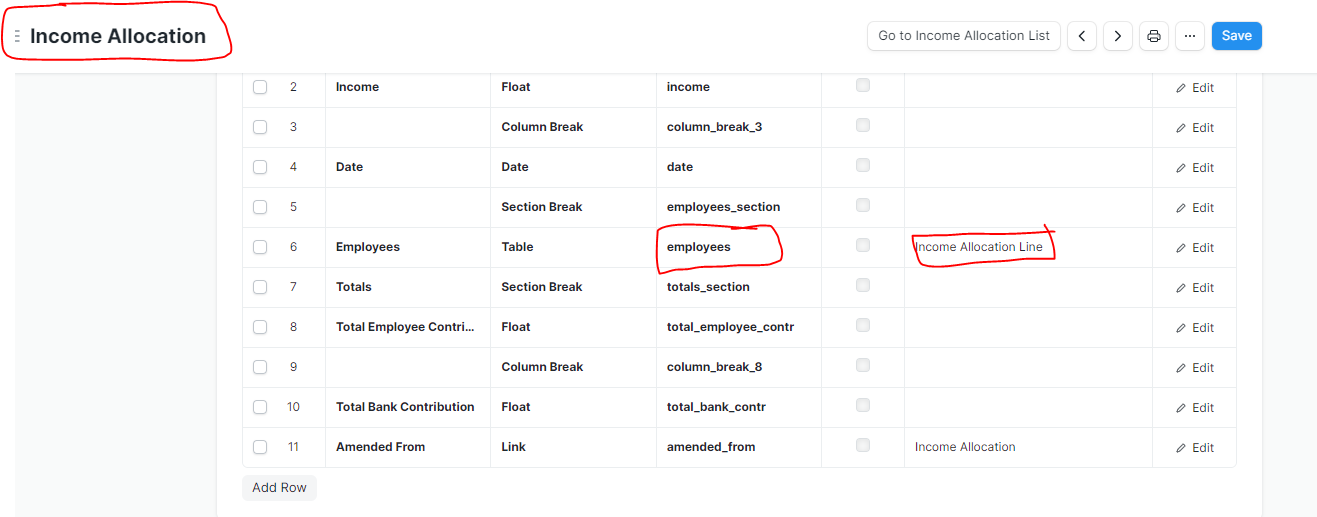Select row 11 Amended From checkbox
1317x517 pixels.
(260, 447)
